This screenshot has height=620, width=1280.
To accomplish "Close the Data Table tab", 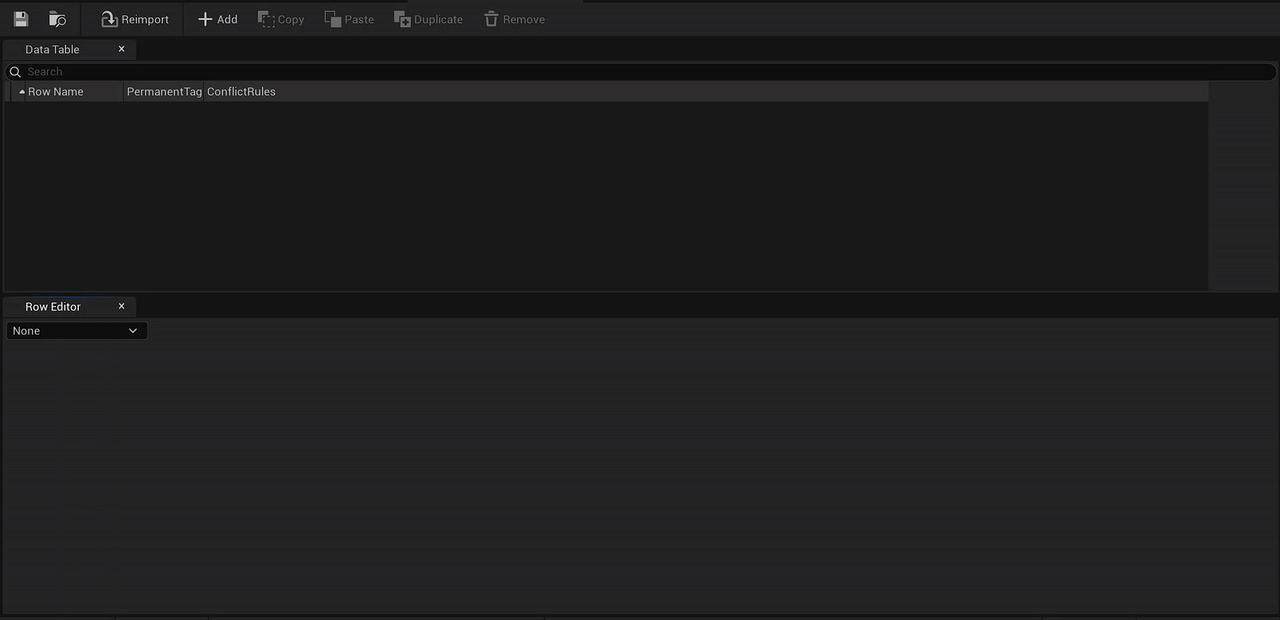I will [122, 49].
